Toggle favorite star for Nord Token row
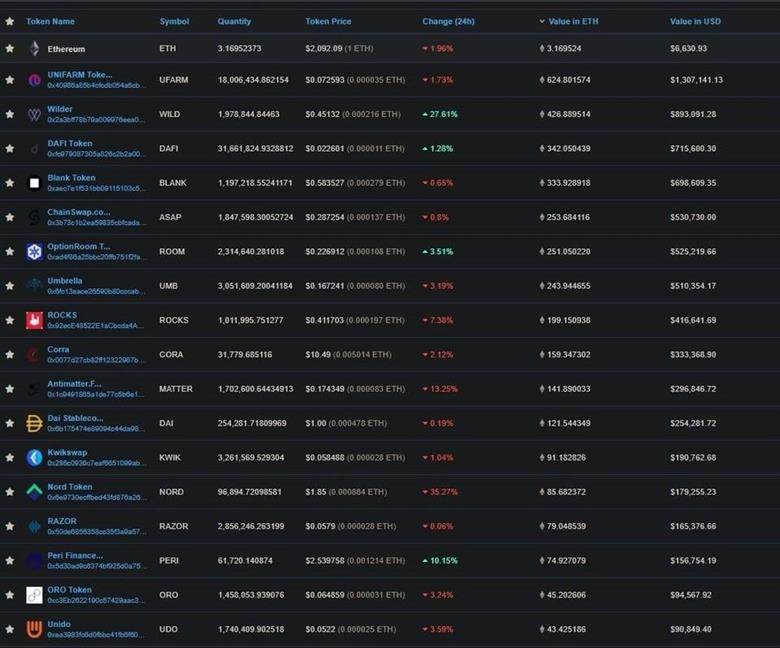780x648 pixels. tap(9, 492)
